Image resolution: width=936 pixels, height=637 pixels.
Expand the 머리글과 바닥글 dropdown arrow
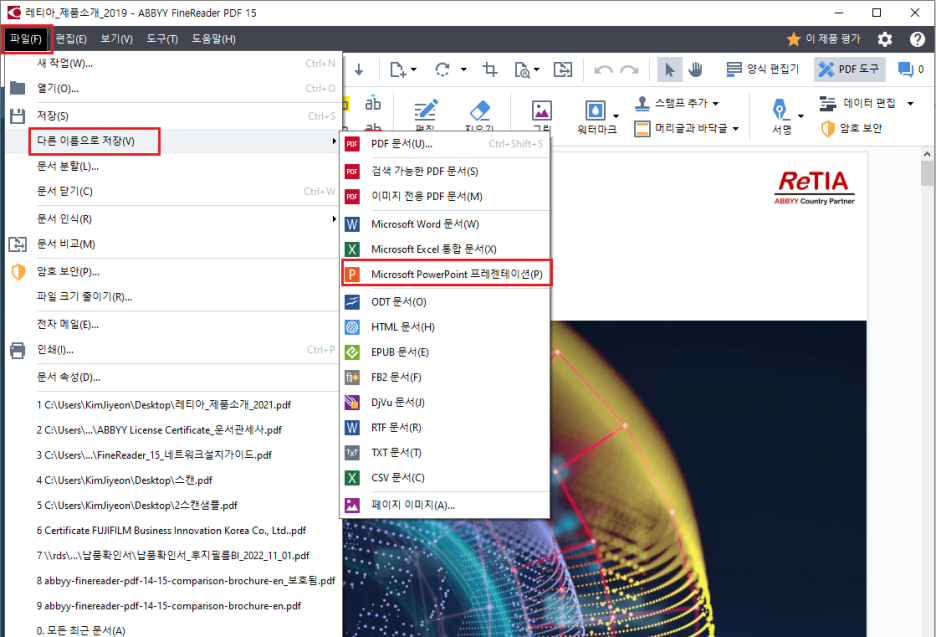point(735,128)
